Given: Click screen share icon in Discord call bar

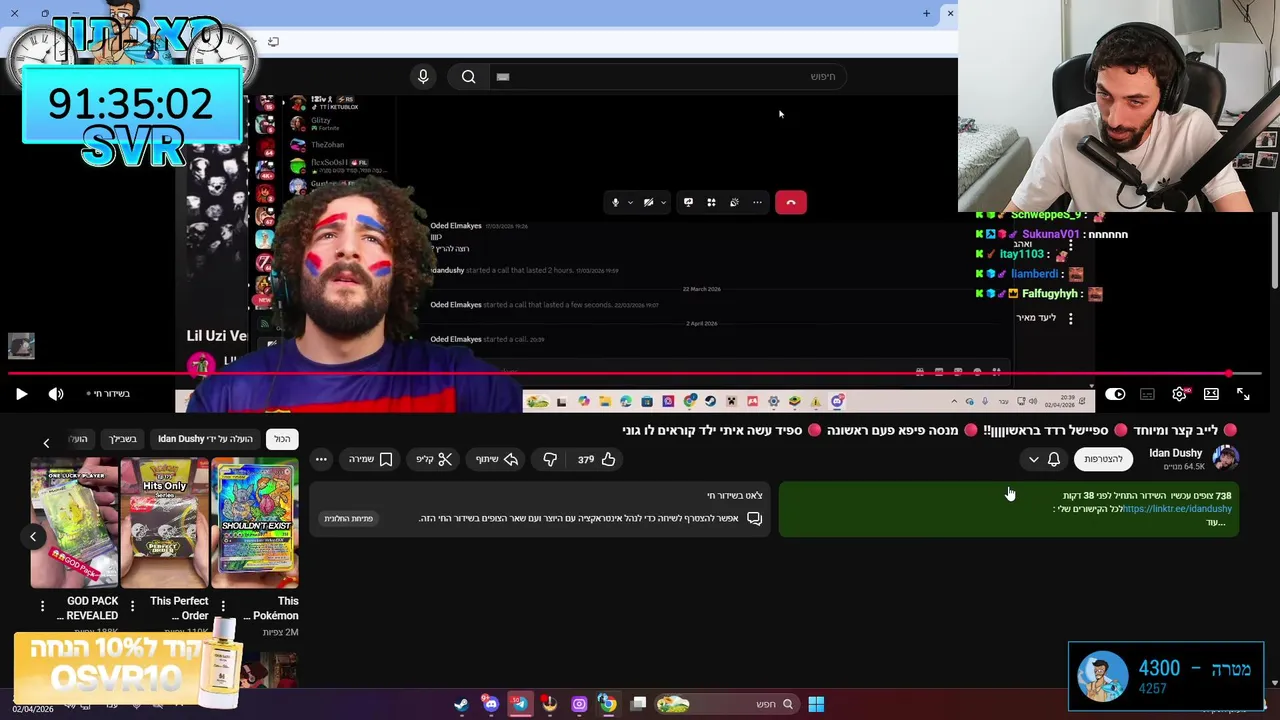Looking at the screenshot, I should pyautogui.click(x=688, y=202).
